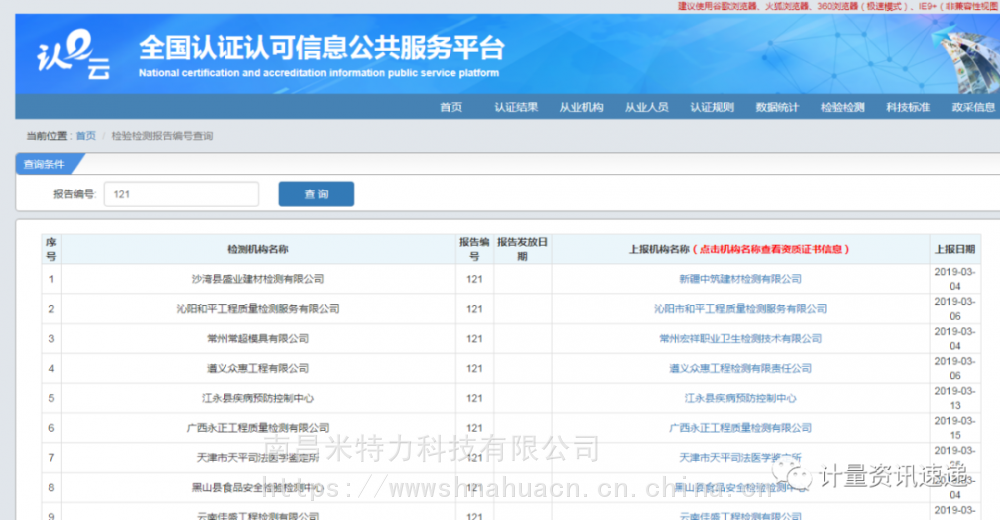Click the 上报日期 column header
The width and height of the screenshot is (1000, 520).
click(955, 249)
